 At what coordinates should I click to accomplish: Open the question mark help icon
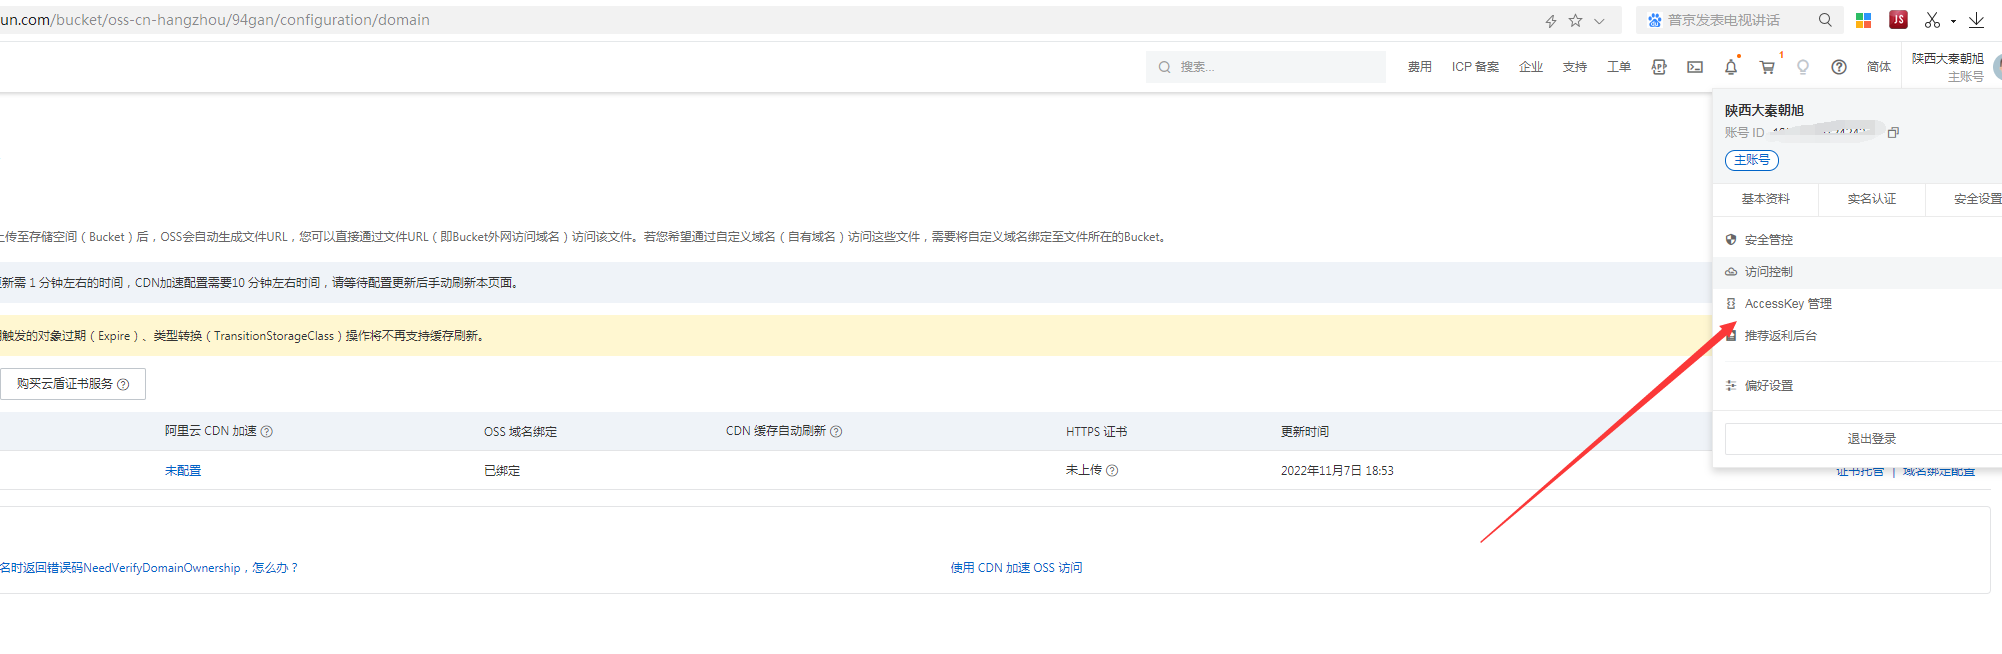[x=1839, y=67]
